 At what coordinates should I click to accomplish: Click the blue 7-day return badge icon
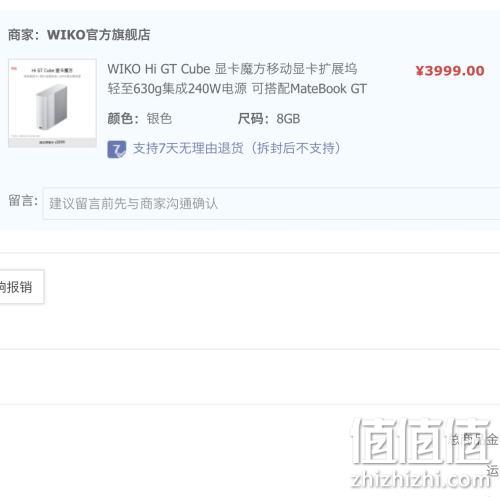point(117,149)
